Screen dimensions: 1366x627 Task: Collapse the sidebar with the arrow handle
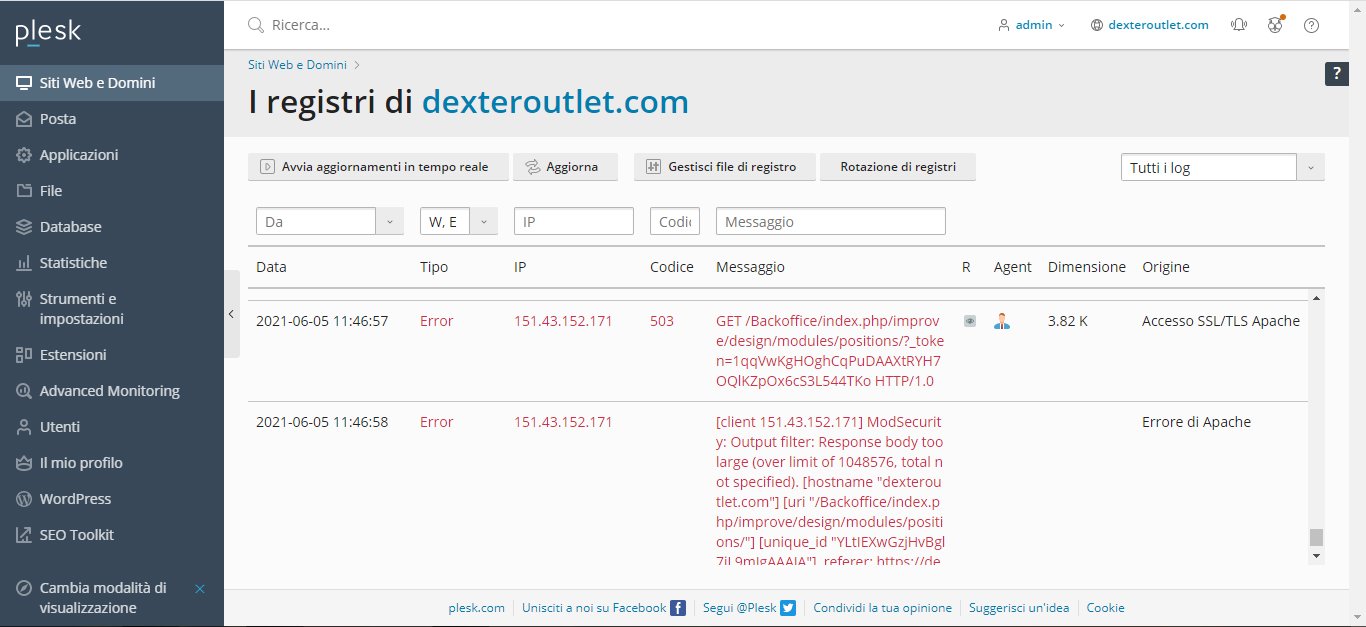[231, 314]
